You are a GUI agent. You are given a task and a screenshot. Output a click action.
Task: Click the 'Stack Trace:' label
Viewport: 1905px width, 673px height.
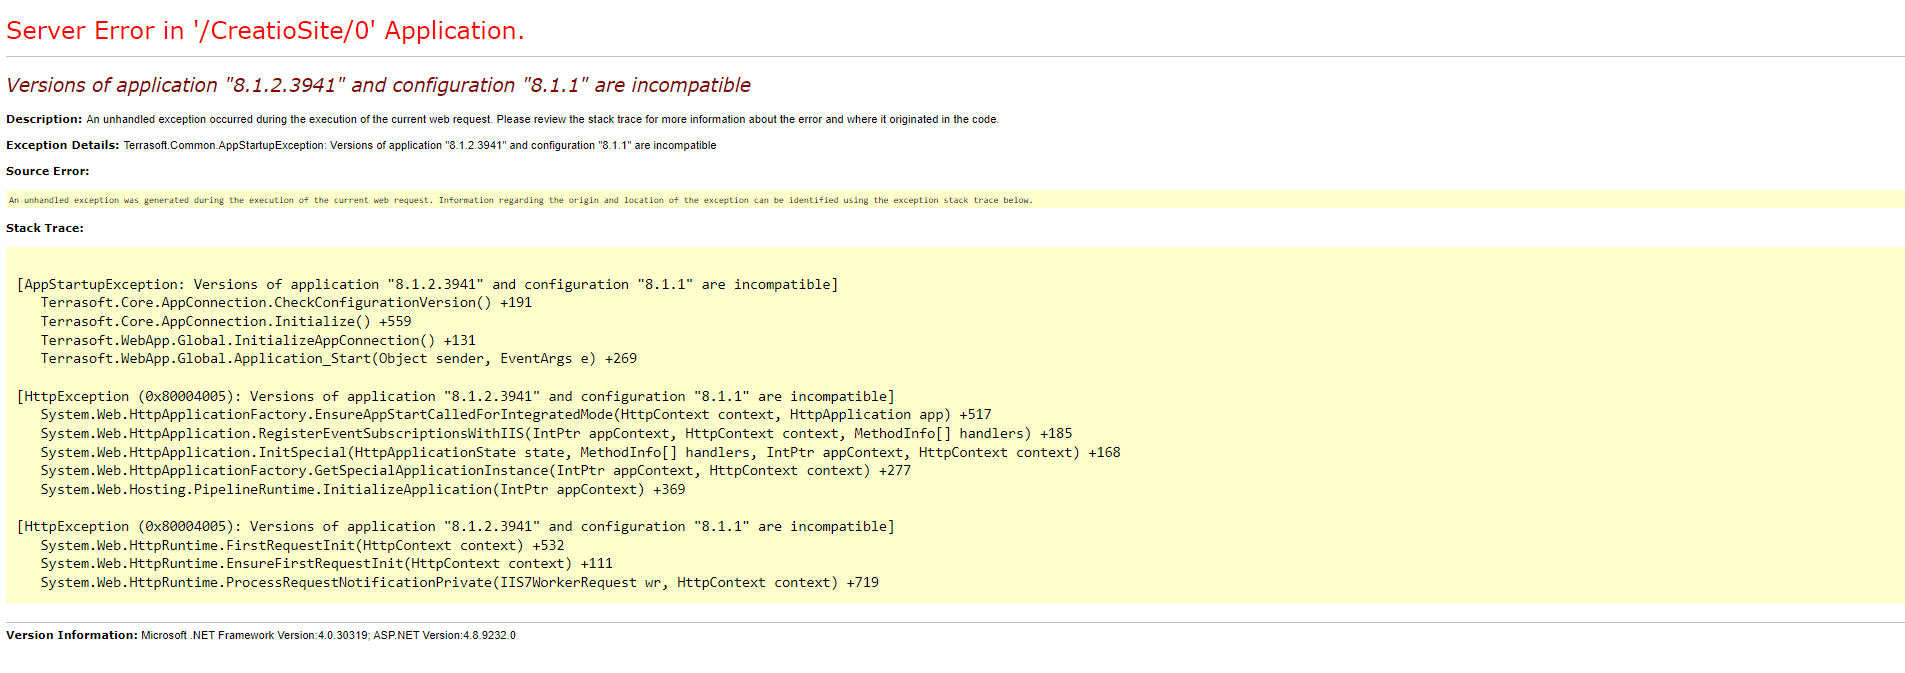tap(45, 228)
